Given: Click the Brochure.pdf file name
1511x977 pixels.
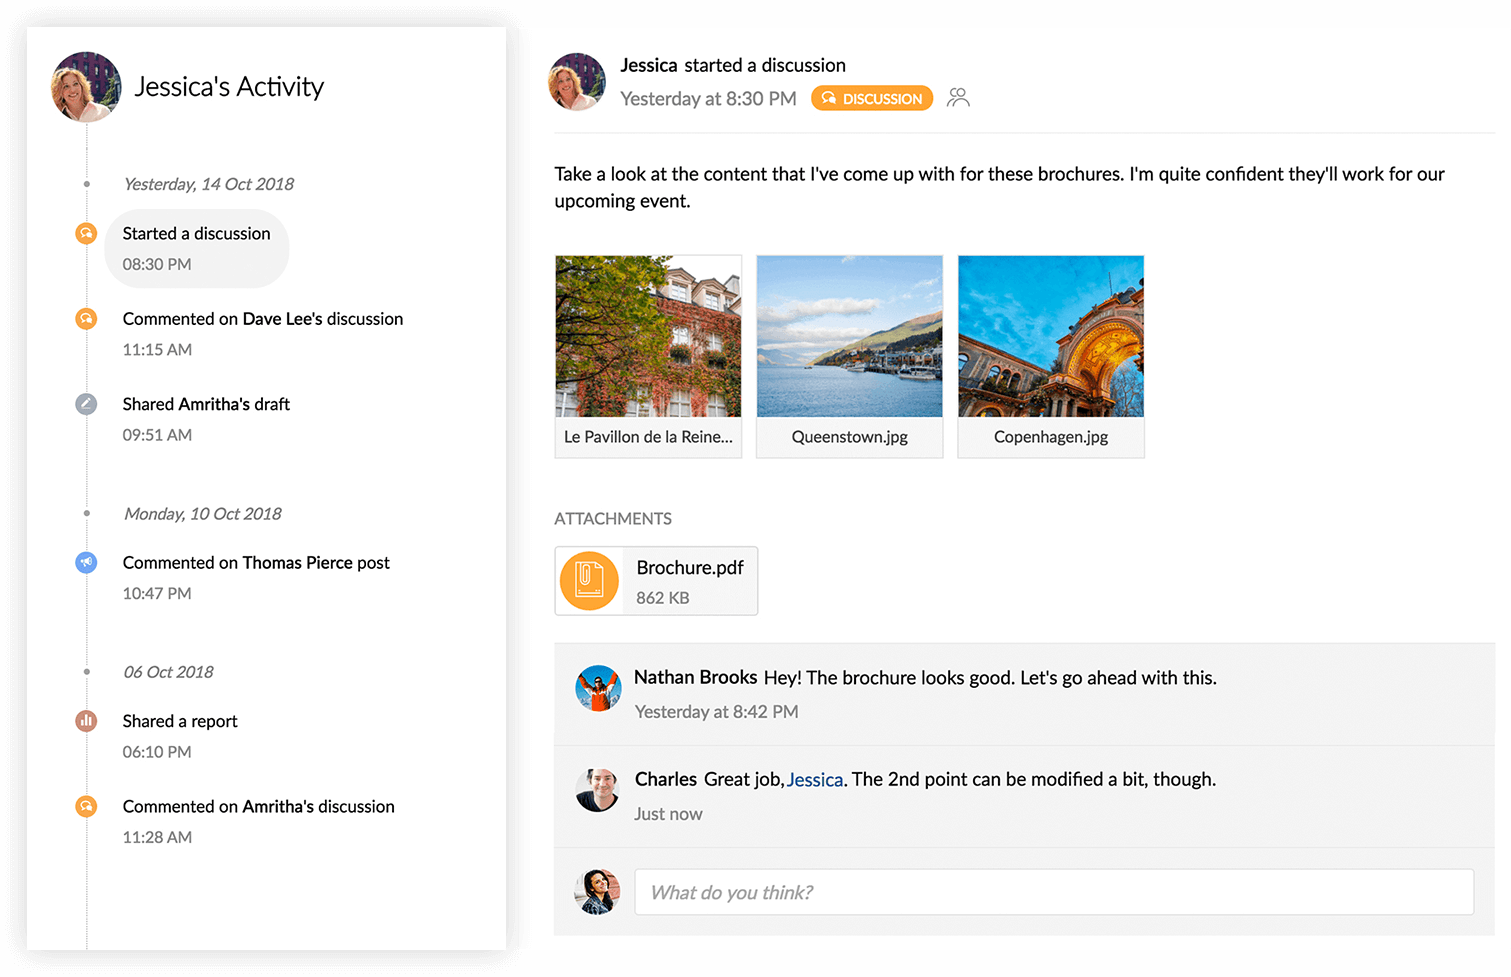Looking at the screenshot, I should pyautogui.click(x=690, y=567).
